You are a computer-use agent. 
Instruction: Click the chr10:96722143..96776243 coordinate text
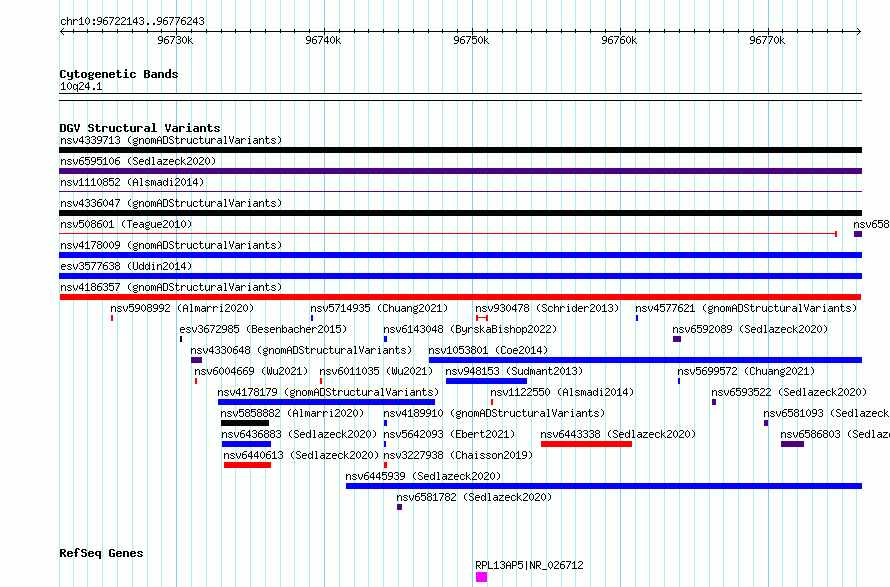pos(132,22)
